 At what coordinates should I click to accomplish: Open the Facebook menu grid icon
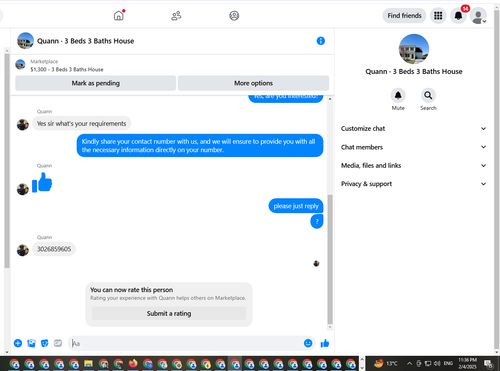(x=438, y=16)
